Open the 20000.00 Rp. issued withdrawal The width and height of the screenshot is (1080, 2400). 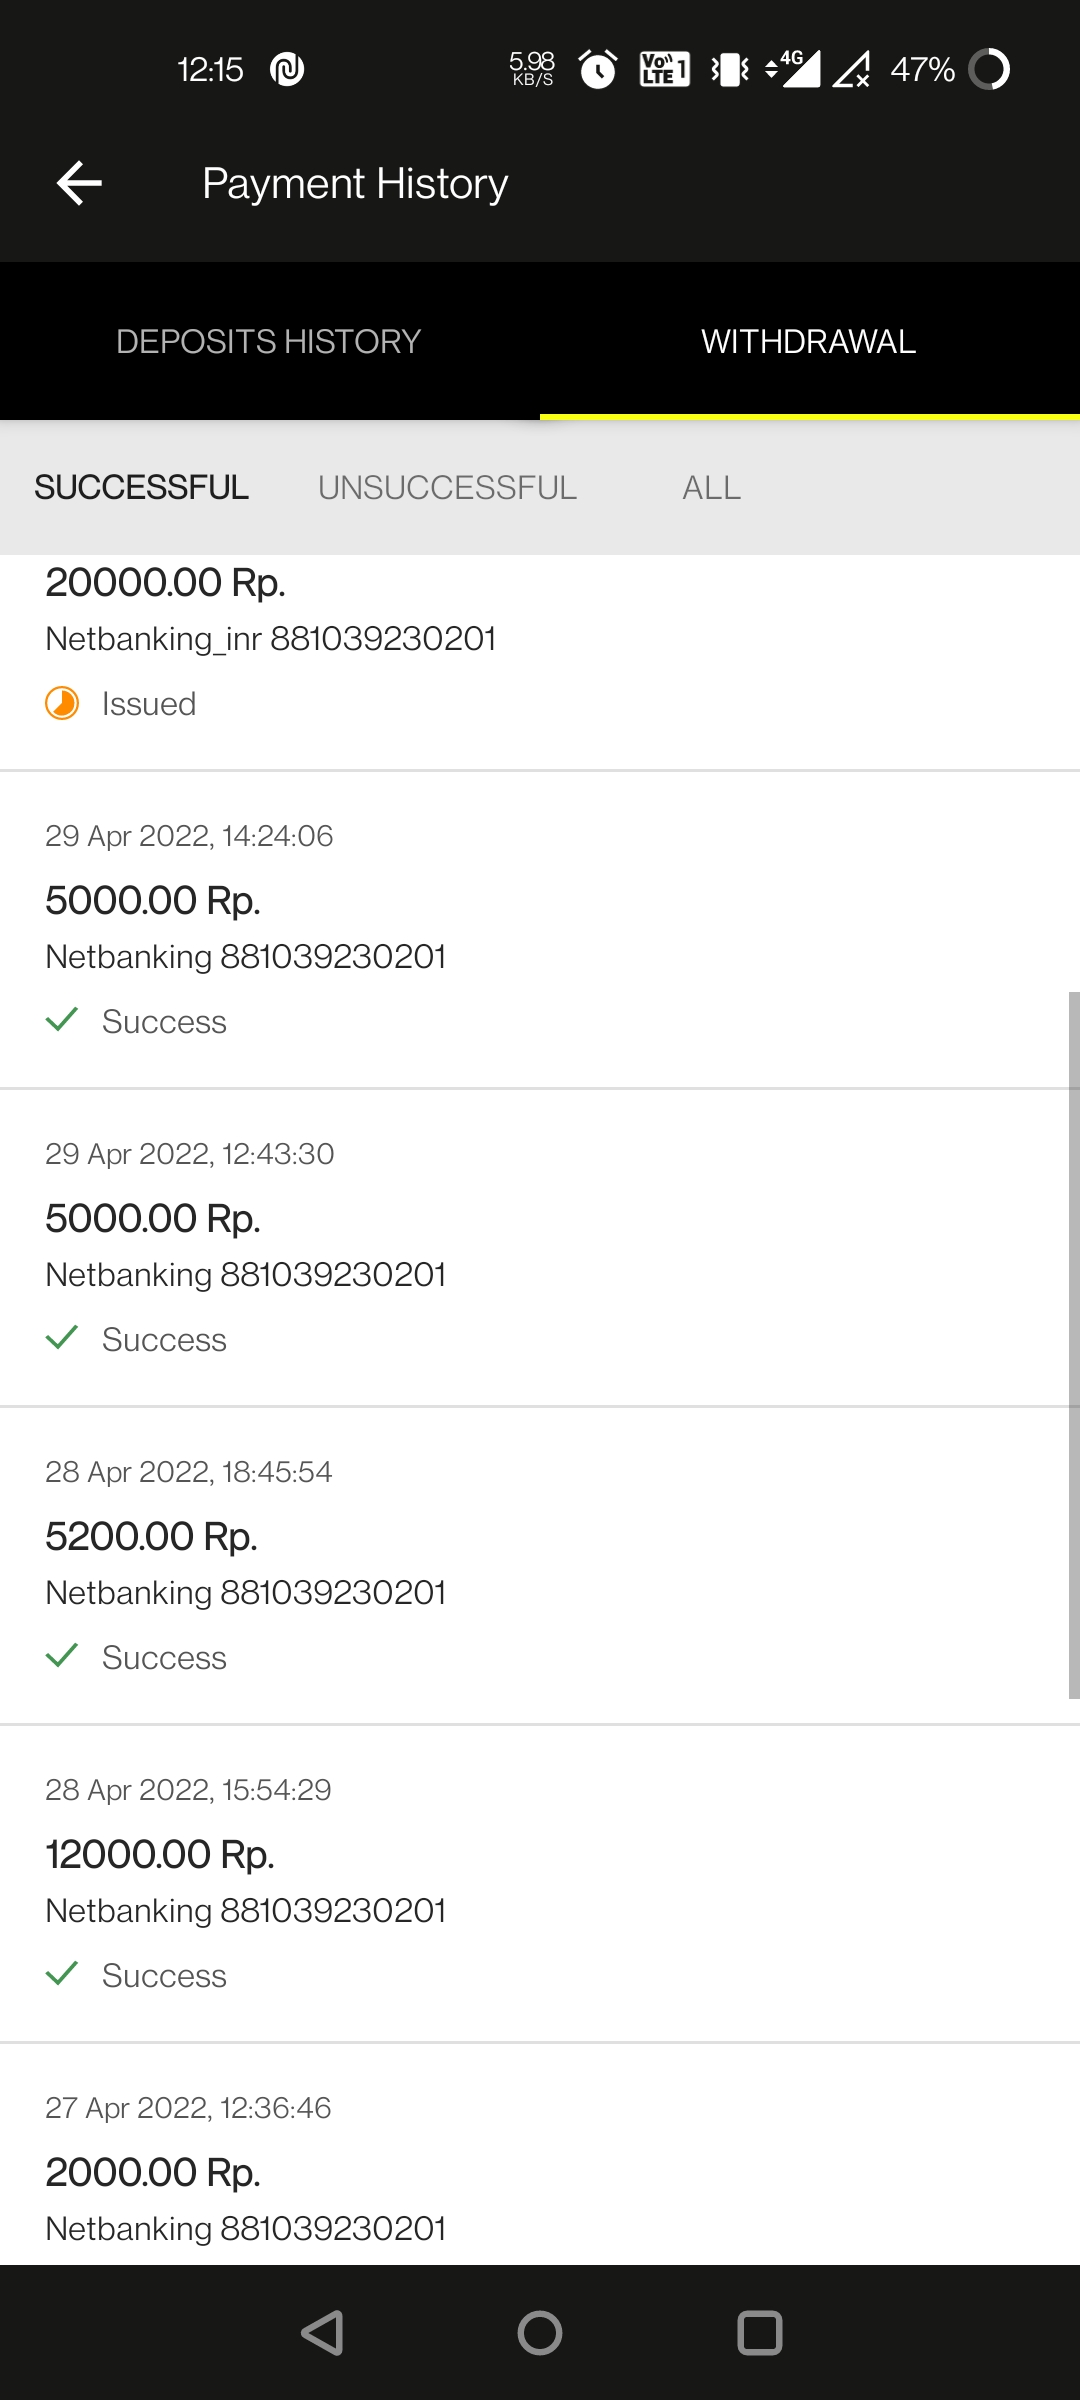pyautogui.click(x=540, y=640)
